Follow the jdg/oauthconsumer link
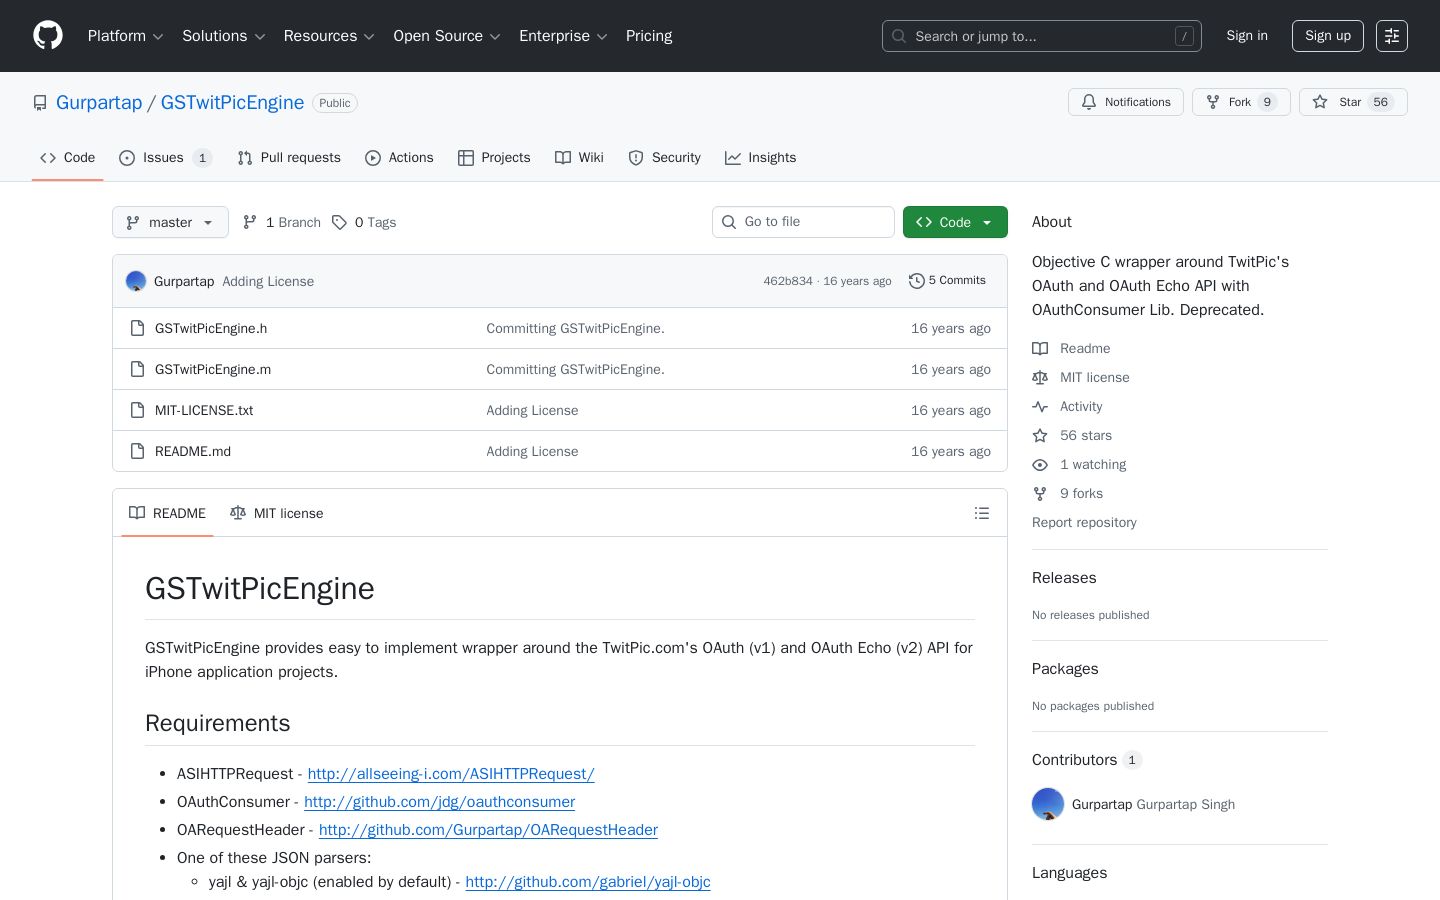 (x=439, y=802)
